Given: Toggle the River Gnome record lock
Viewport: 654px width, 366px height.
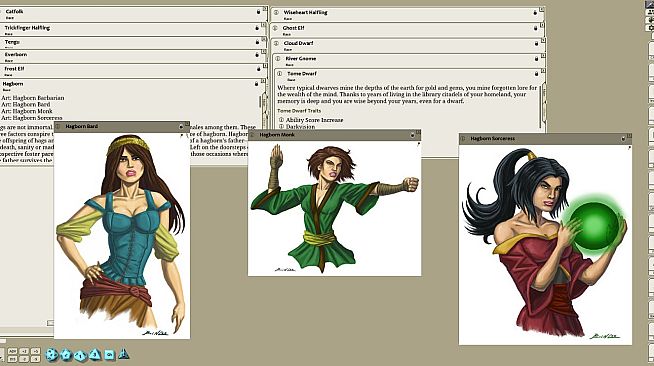Looking at the screenshot, I should tap(536, 59).
